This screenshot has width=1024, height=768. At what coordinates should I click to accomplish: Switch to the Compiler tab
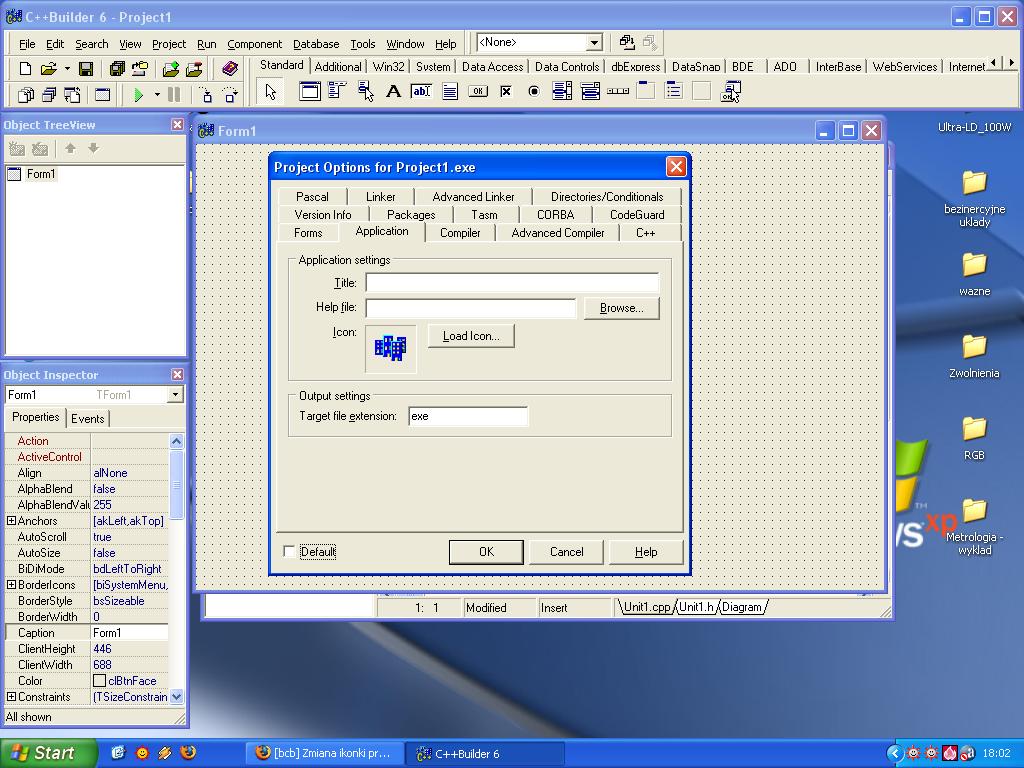(460, 233)
